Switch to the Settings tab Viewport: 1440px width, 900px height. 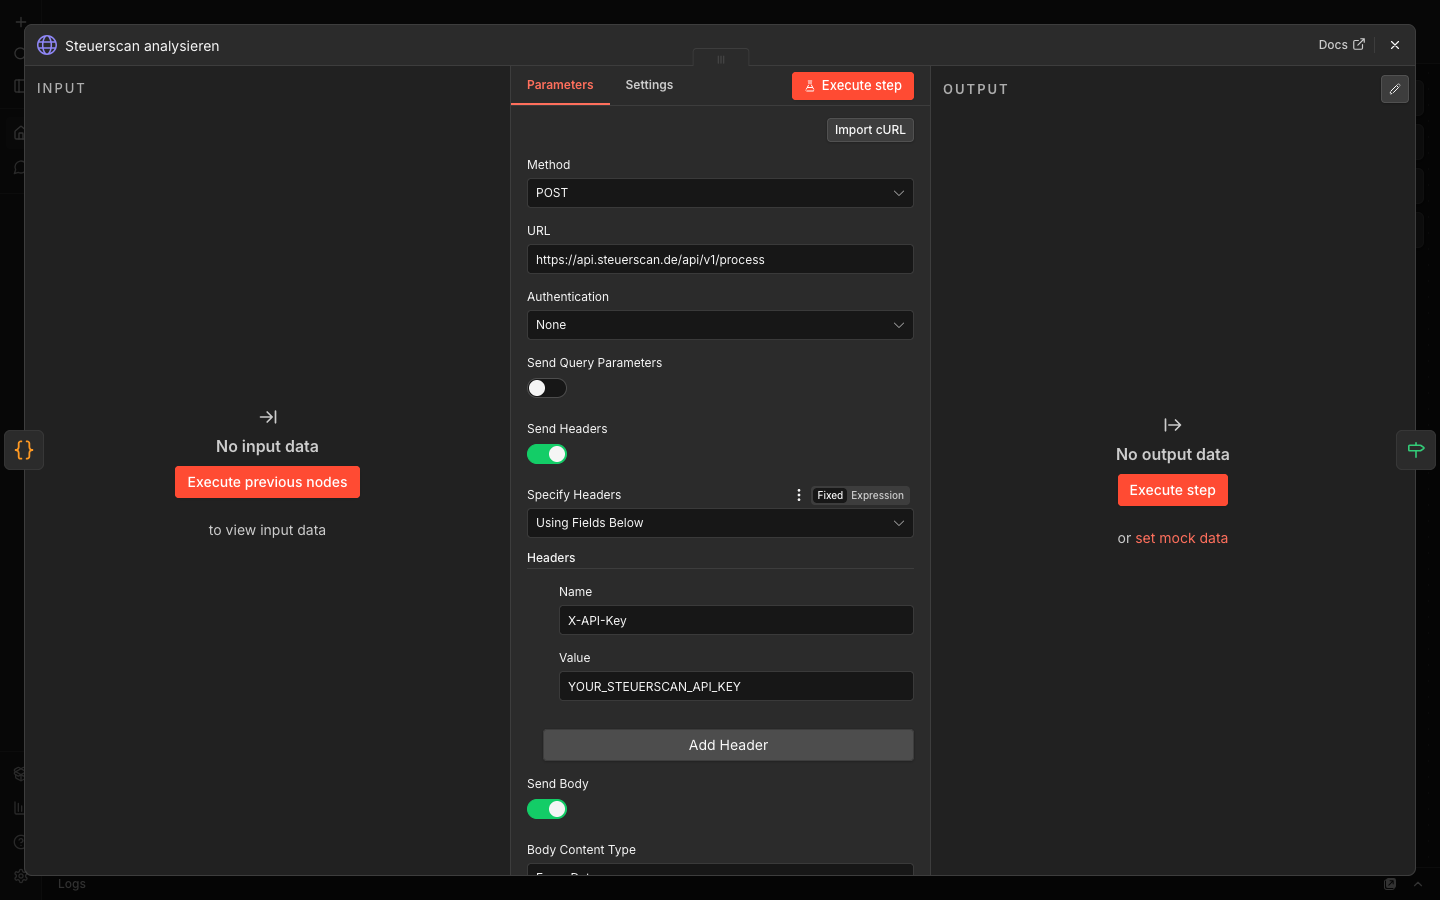click(648, 85)
